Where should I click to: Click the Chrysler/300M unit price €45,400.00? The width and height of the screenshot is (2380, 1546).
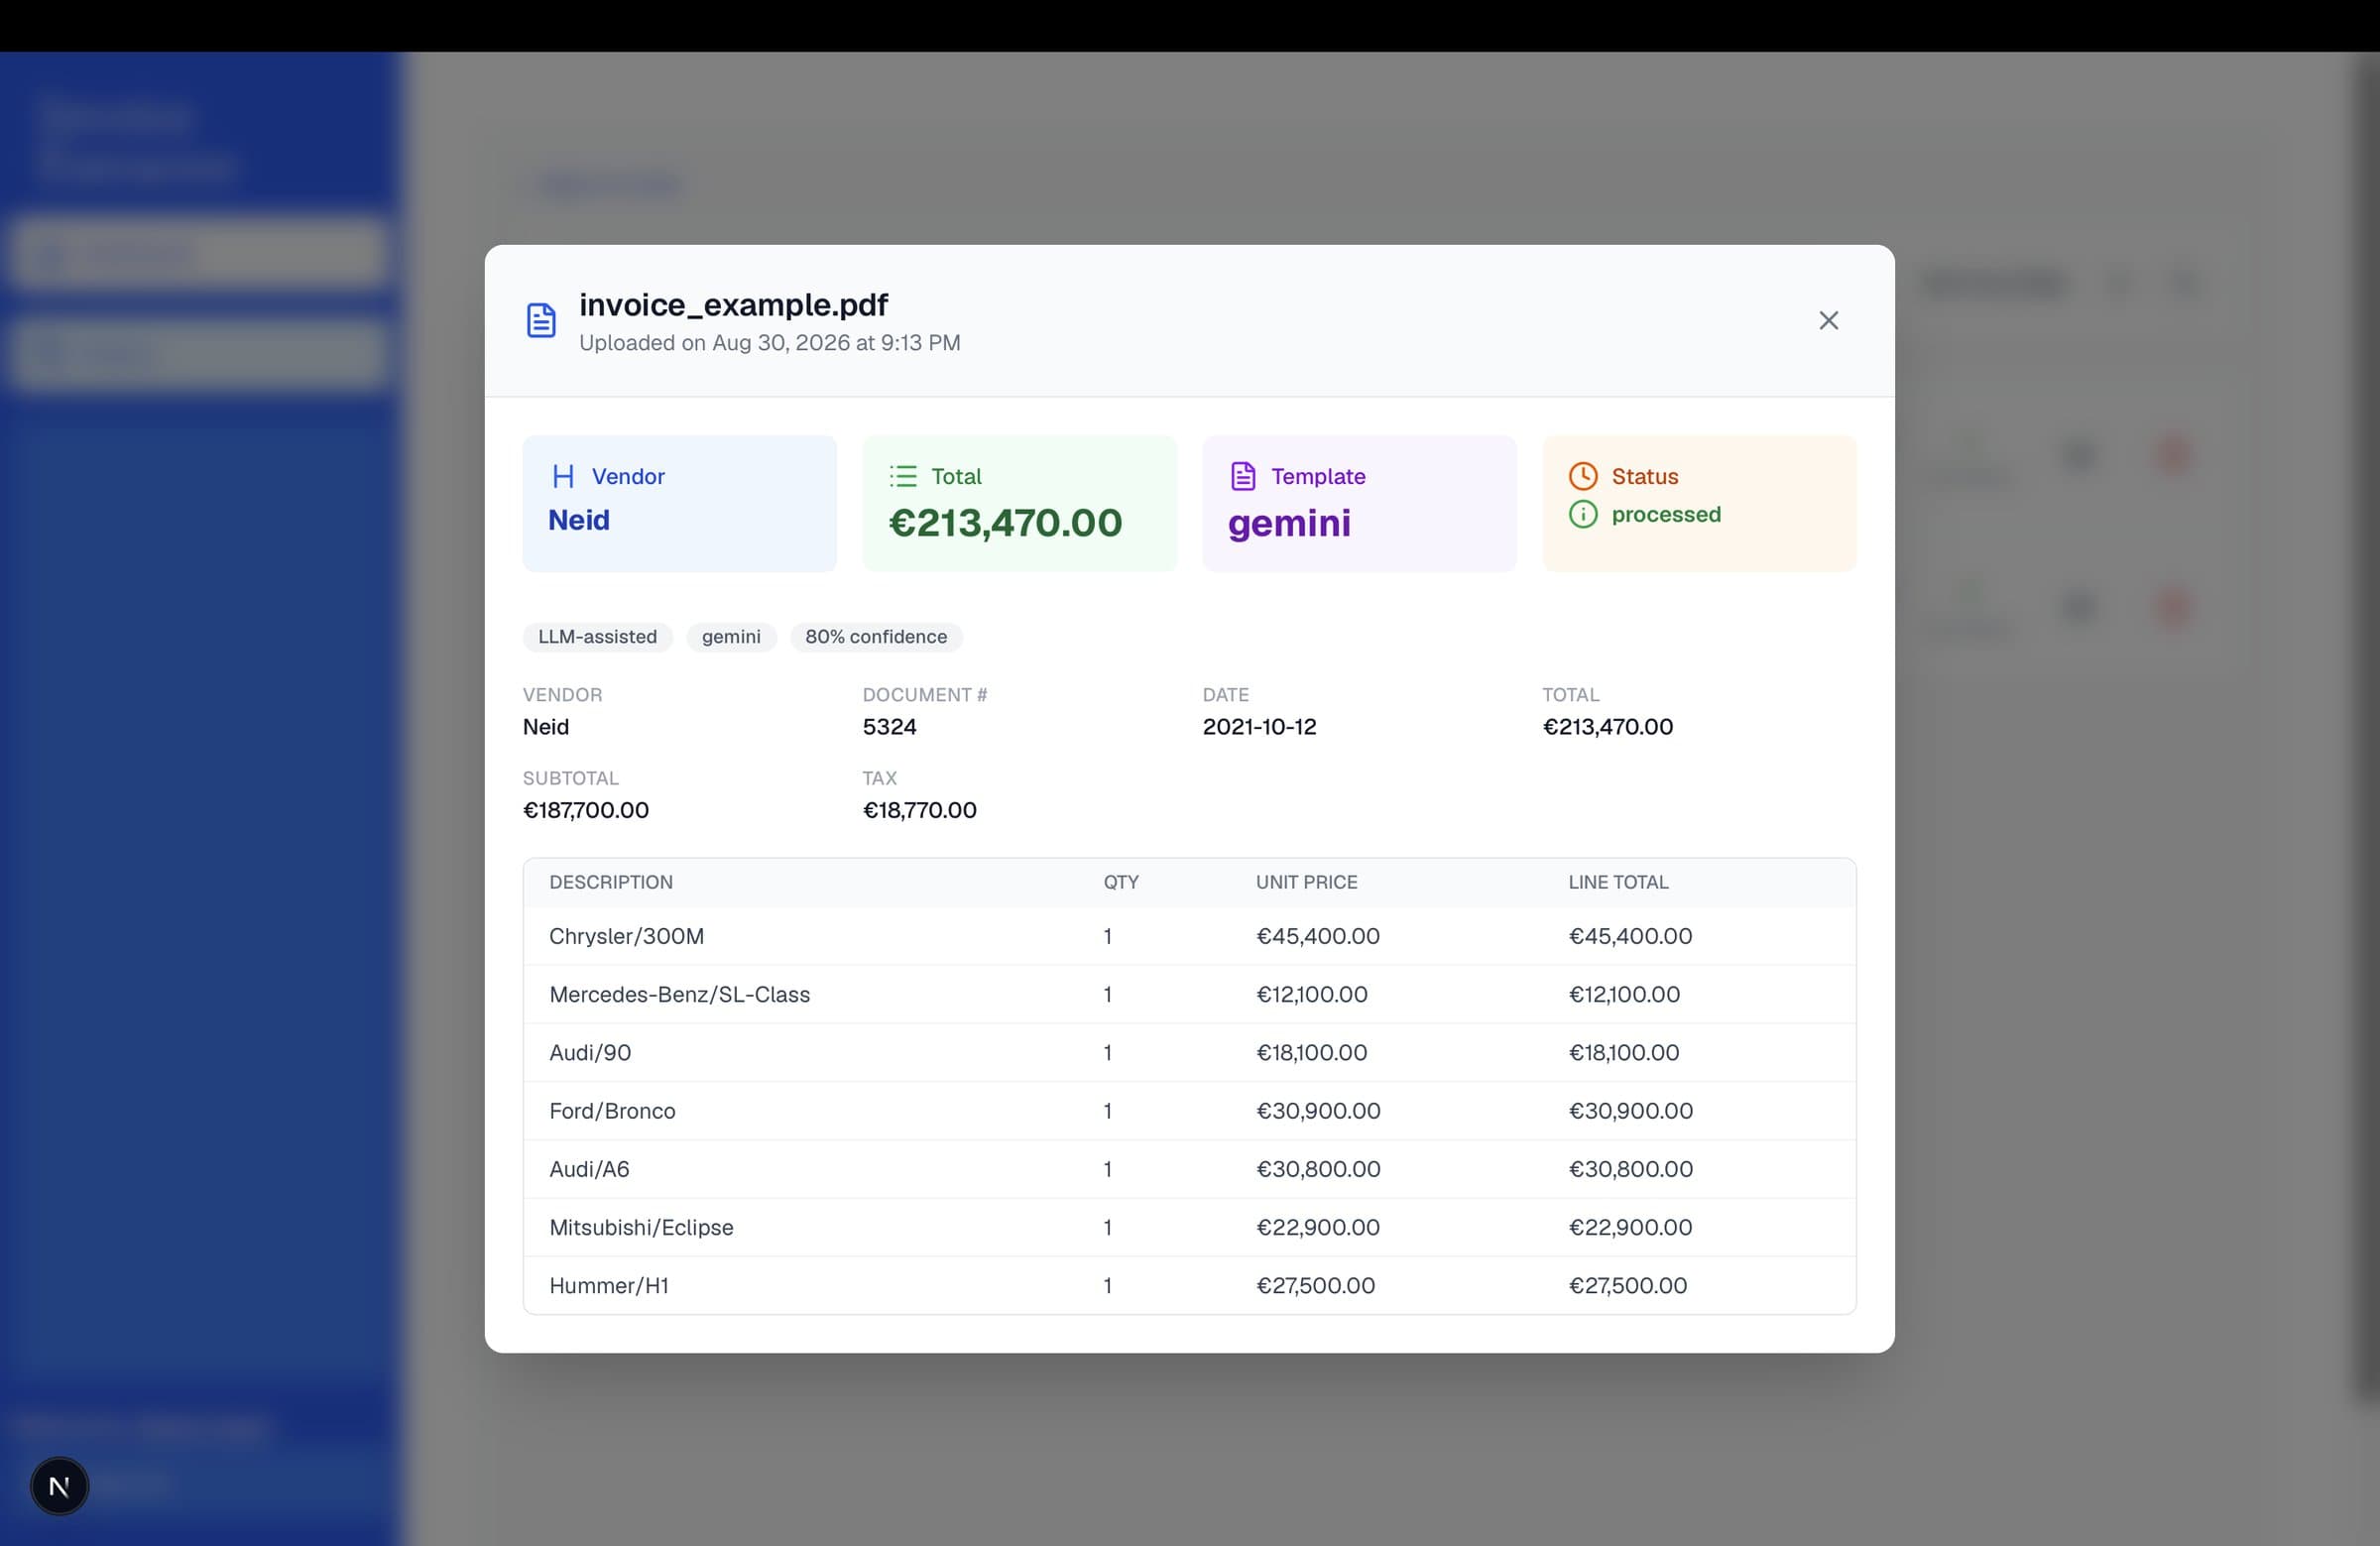1318,936
